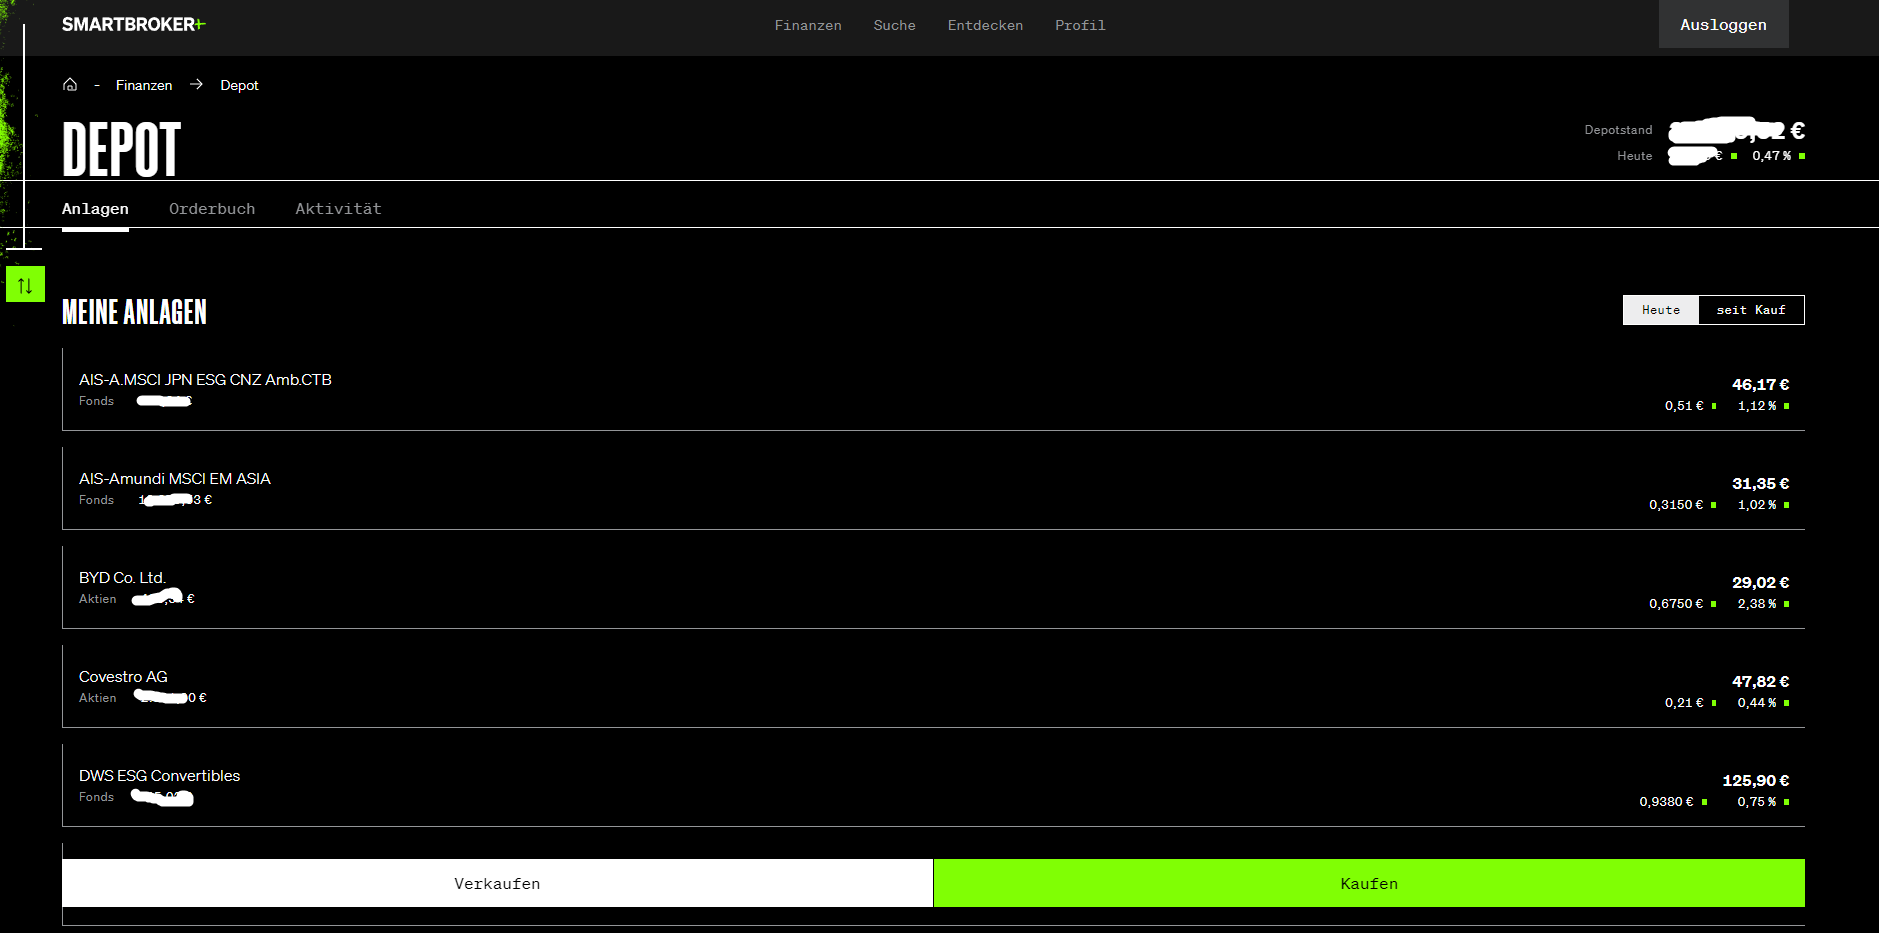The image size is (1879, 933).
Task: Click the Verkaufen button
Action: [x=497, y=883]
